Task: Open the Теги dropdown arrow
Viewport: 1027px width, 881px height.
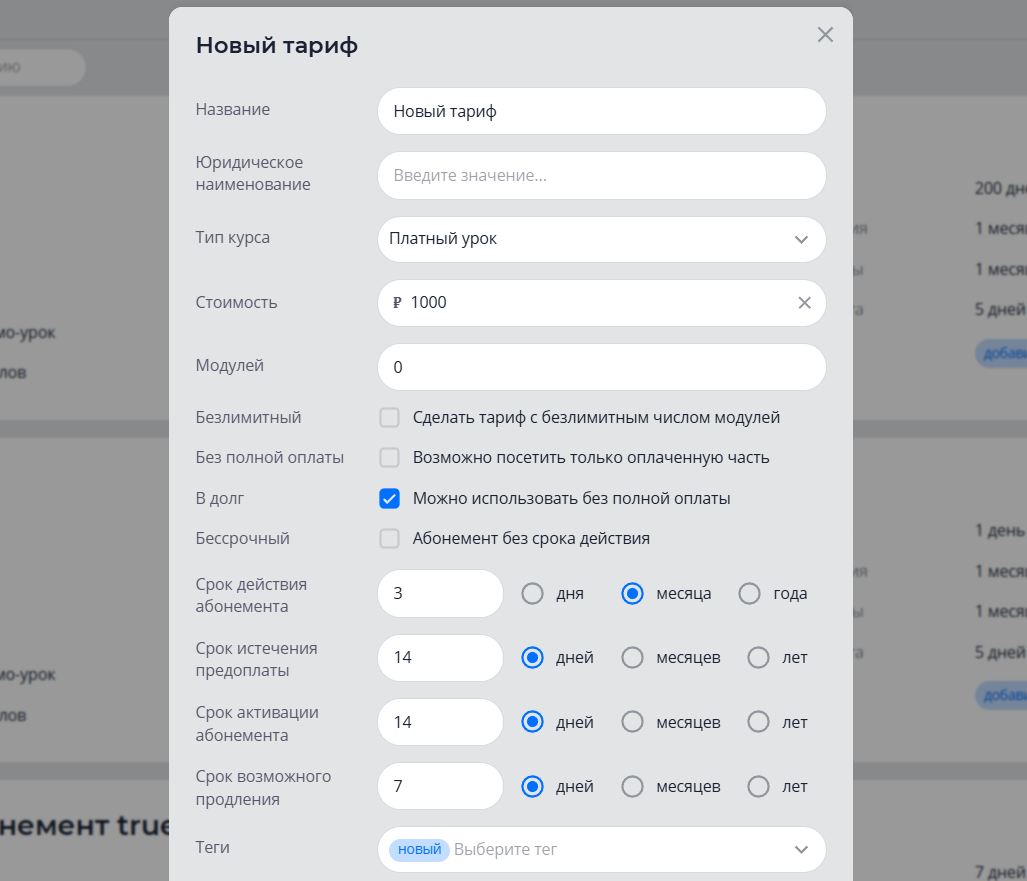Action: pyautogui.click(x=800, y=849)
